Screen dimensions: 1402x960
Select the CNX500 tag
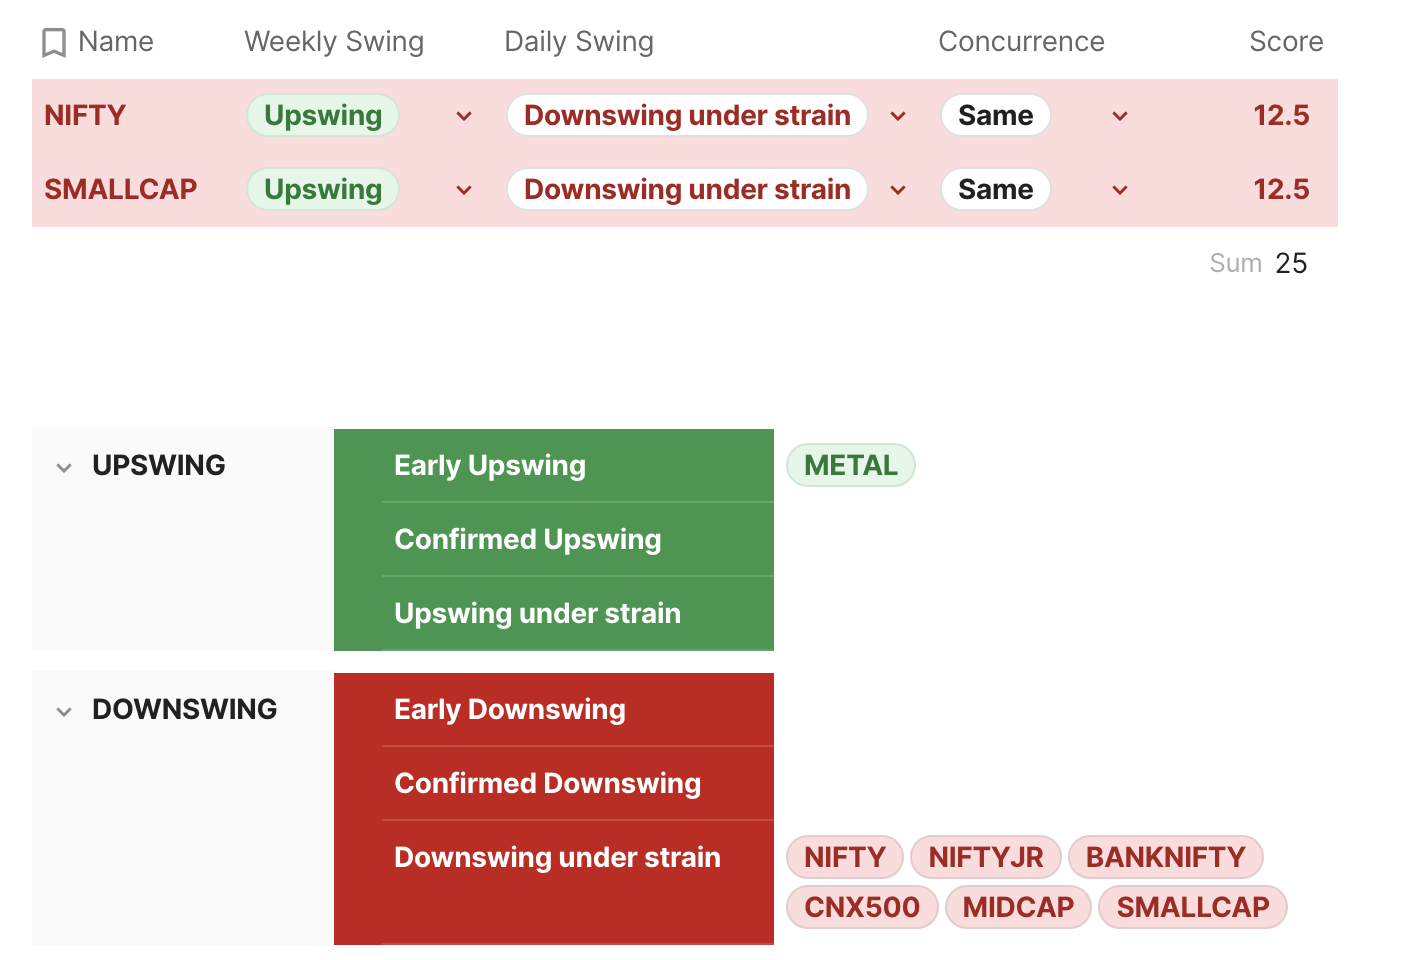tap(862, 907)
